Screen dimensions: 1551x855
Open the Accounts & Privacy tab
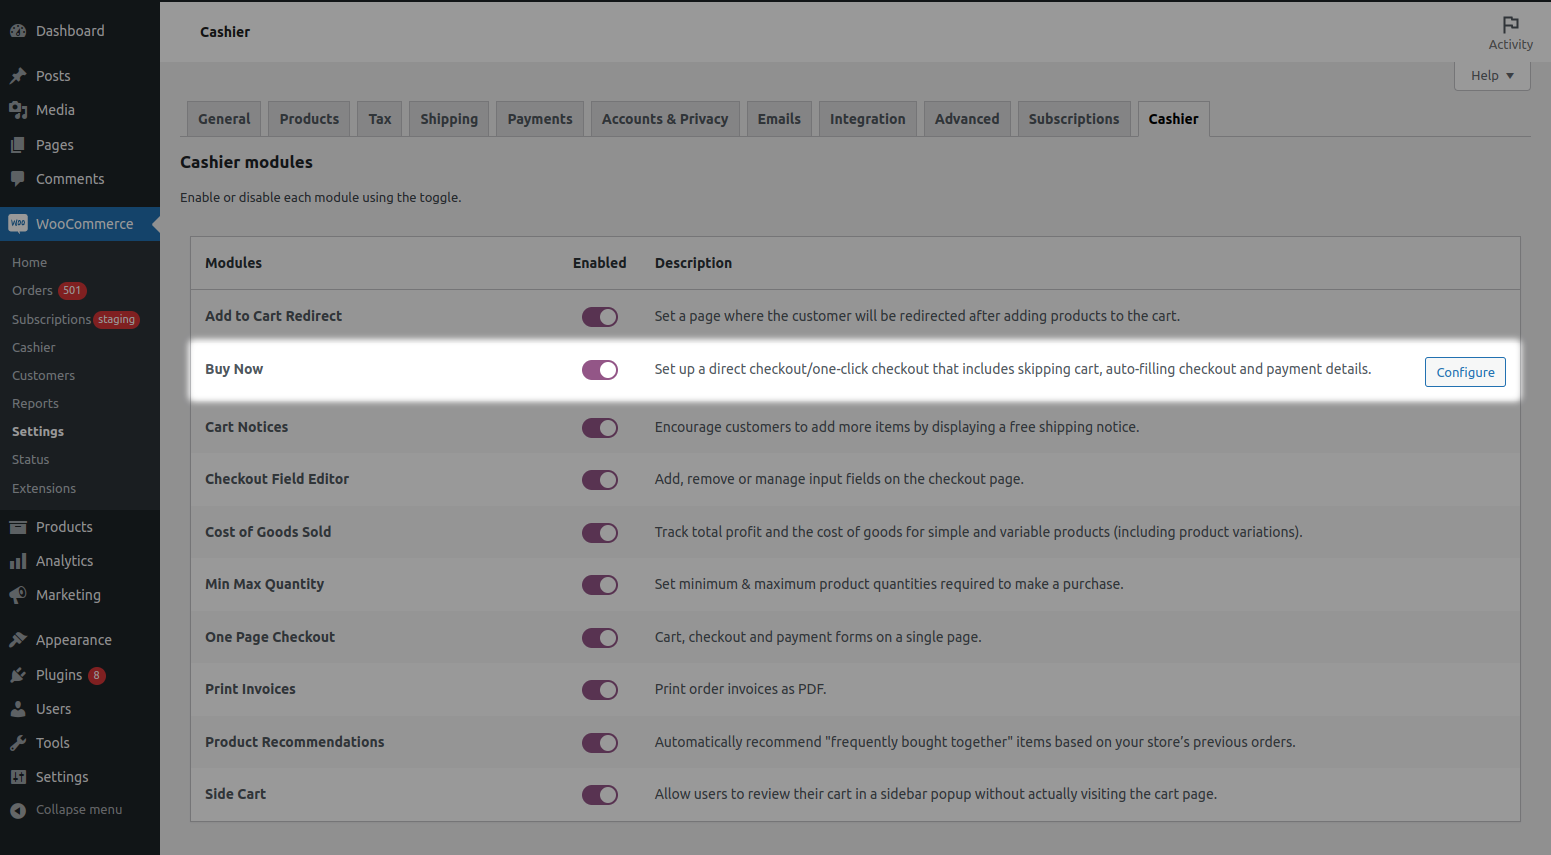point(664,118)
